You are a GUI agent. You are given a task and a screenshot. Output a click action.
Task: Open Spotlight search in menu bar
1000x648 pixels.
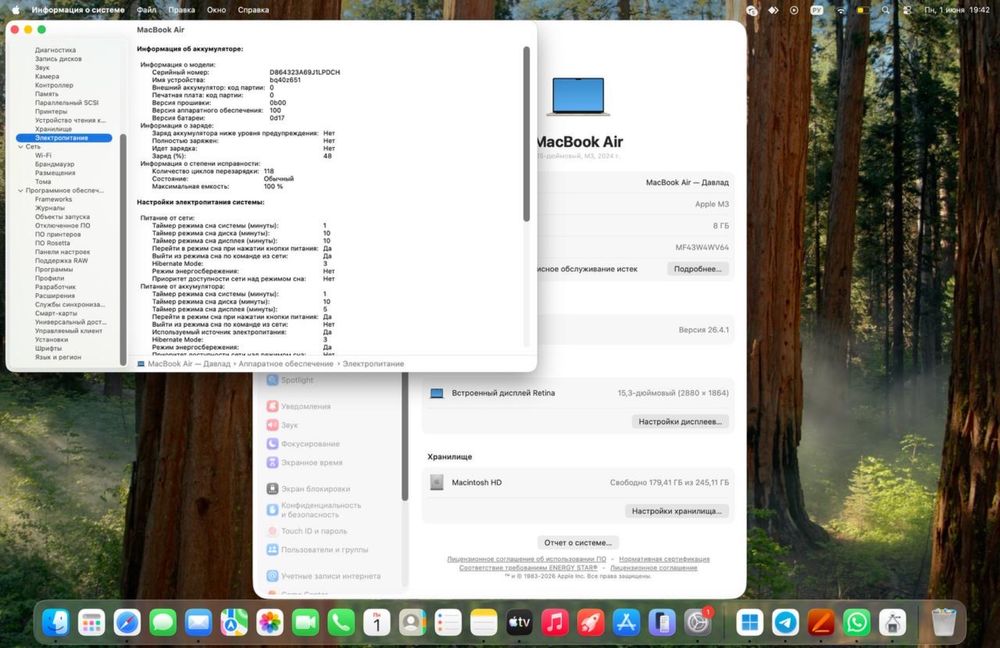tap(885, 10)
